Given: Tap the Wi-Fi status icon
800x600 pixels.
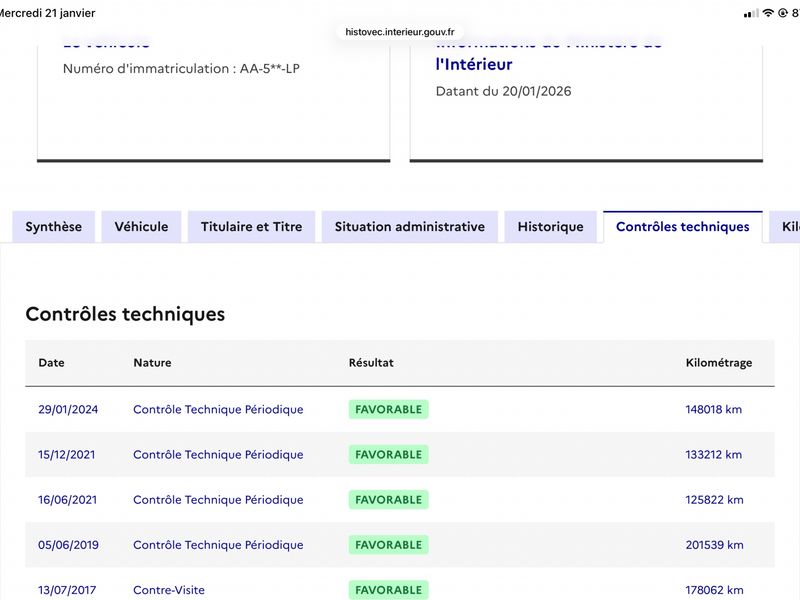Looking at the screenshot, I should (768, 13).
